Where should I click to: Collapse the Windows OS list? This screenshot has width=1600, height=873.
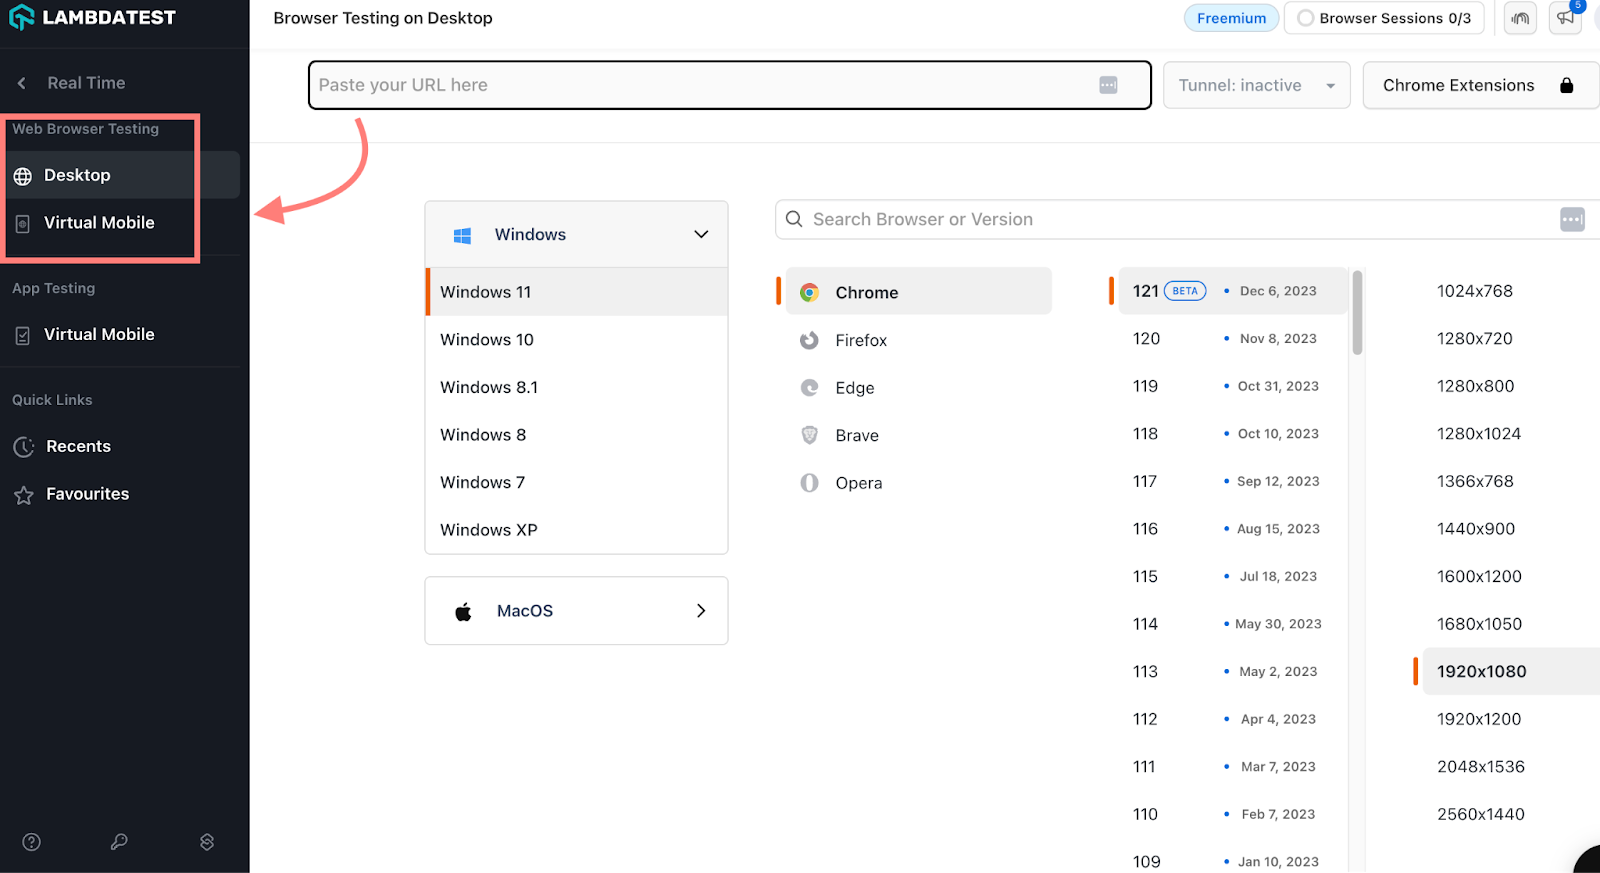coord(700,235)
